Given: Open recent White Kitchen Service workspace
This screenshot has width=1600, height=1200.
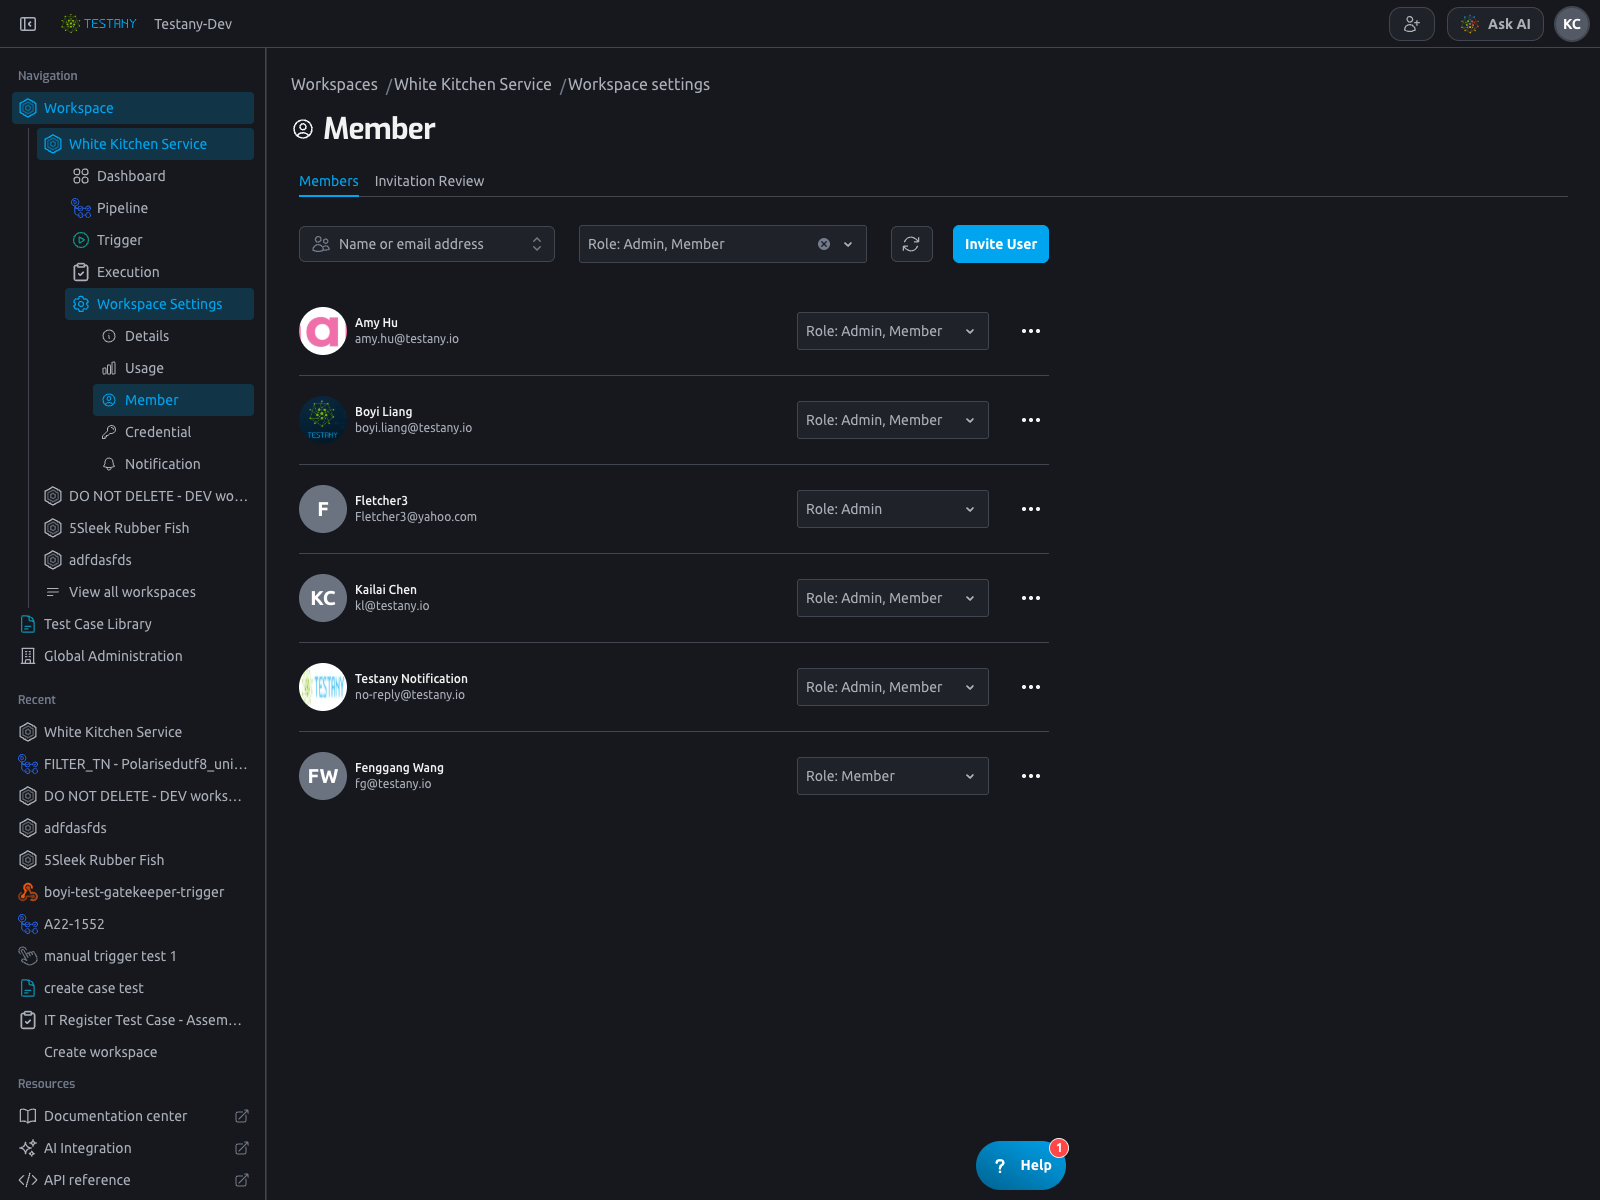Looking at the screenshot, I should point(133,732).
